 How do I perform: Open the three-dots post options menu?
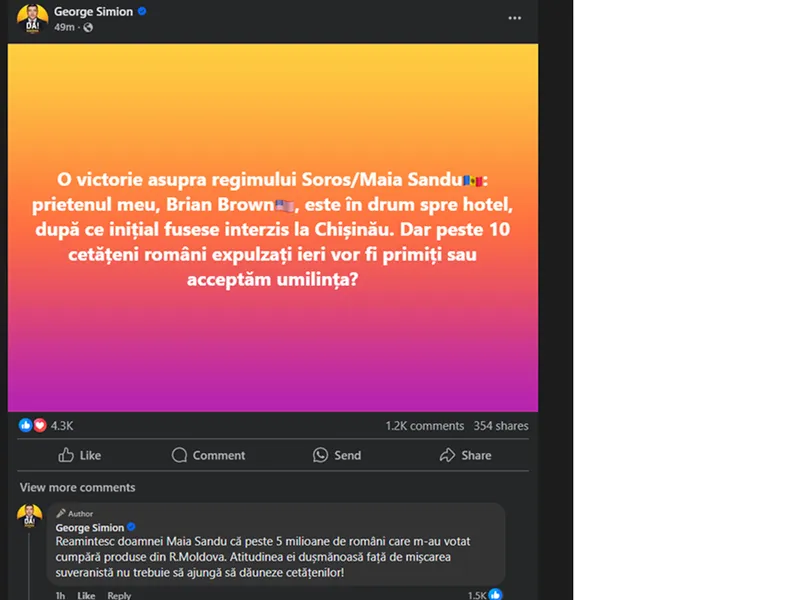coord(514,18)
